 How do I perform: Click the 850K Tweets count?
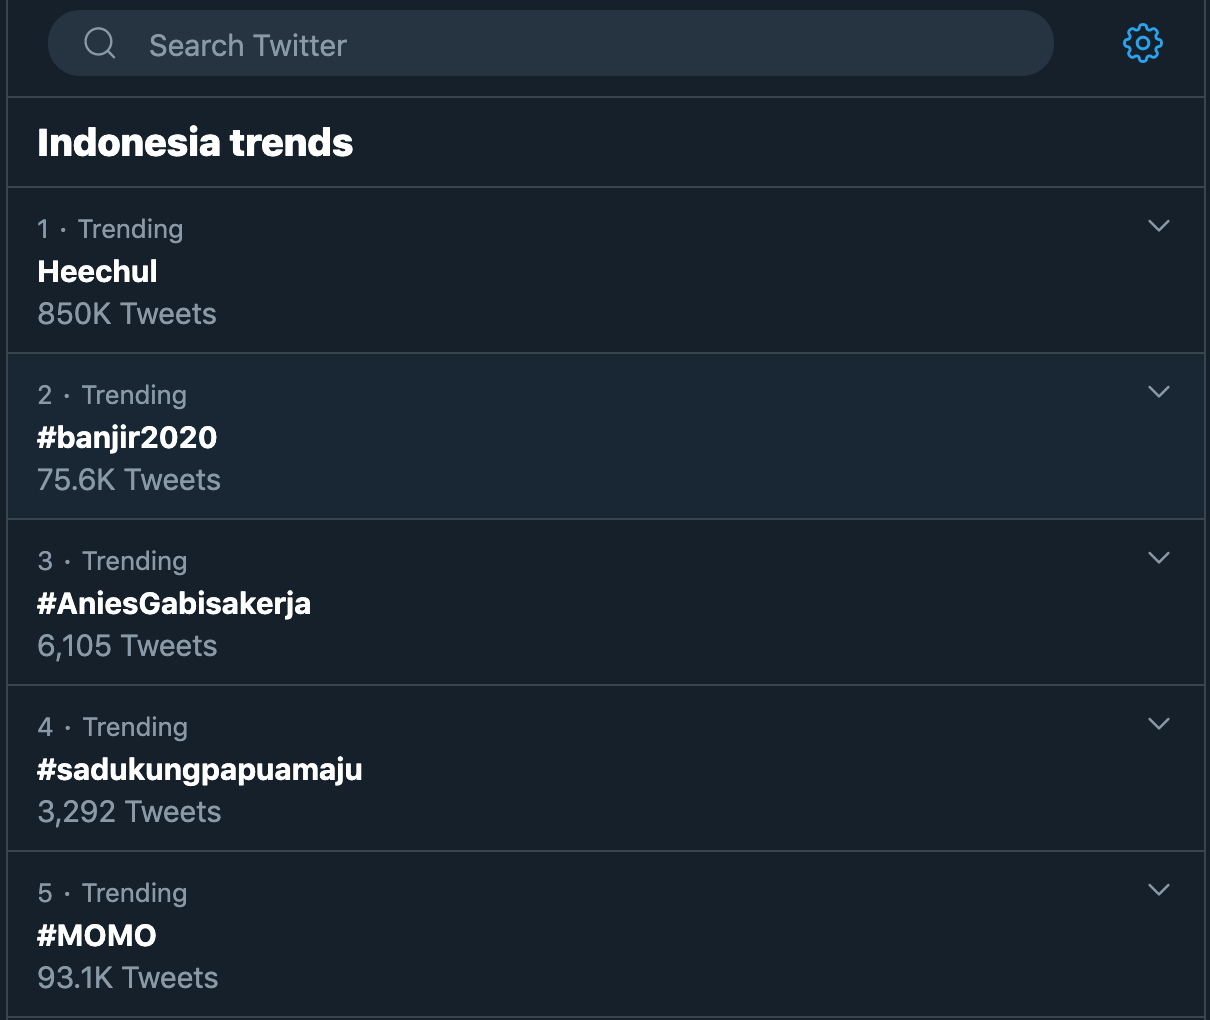point(127,314)
